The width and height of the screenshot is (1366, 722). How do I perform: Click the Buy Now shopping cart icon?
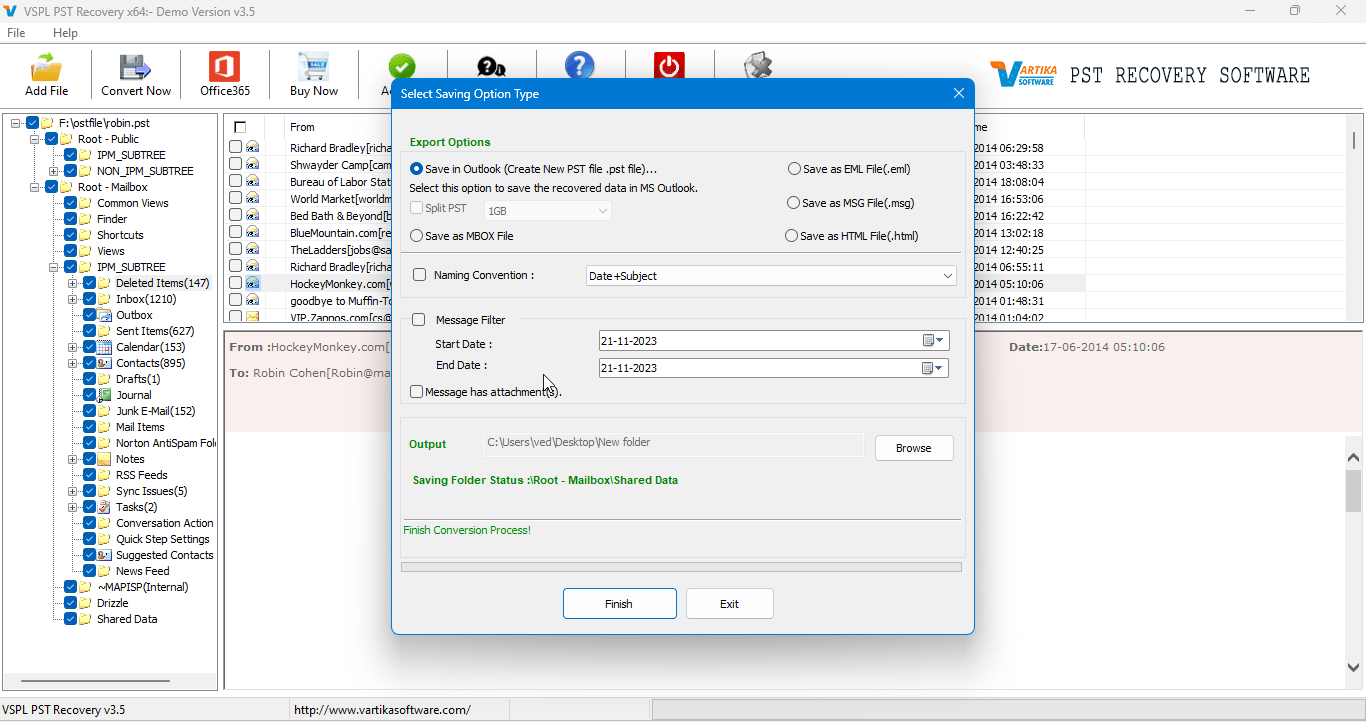click(x=313, y=67)
